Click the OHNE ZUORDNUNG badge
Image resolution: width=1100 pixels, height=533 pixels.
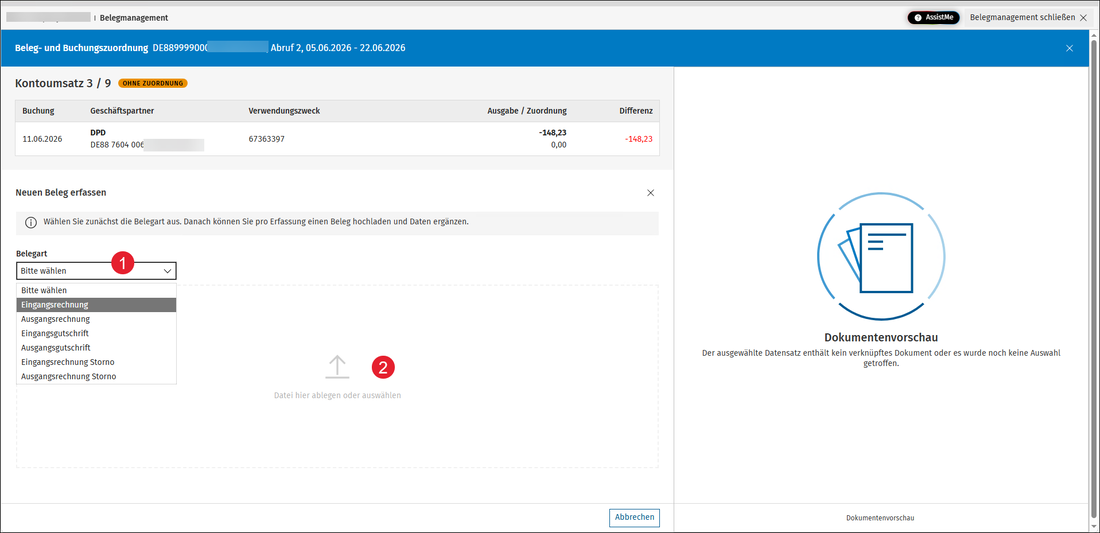[x=153, y=83]
